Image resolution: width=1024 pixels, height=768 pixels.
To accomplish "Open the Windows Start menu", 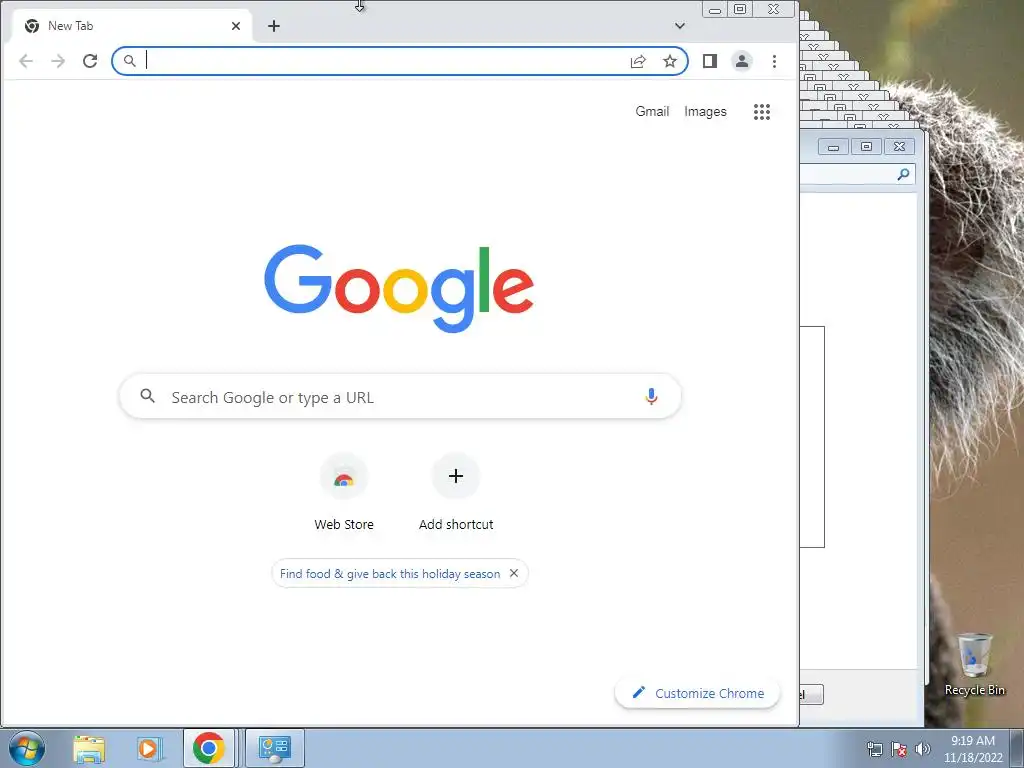I will [27, 748].
